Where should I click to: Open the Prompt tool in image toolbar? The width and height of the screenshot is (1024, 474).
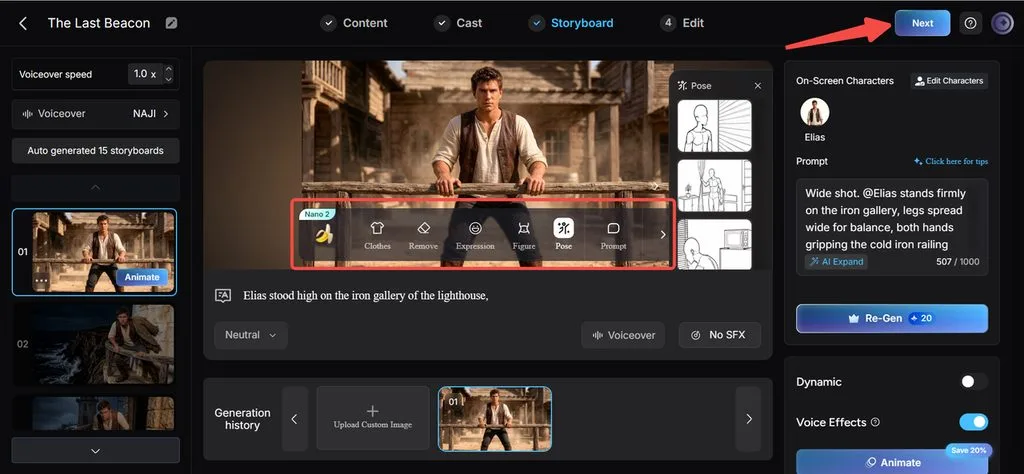[x=613, y=235]
